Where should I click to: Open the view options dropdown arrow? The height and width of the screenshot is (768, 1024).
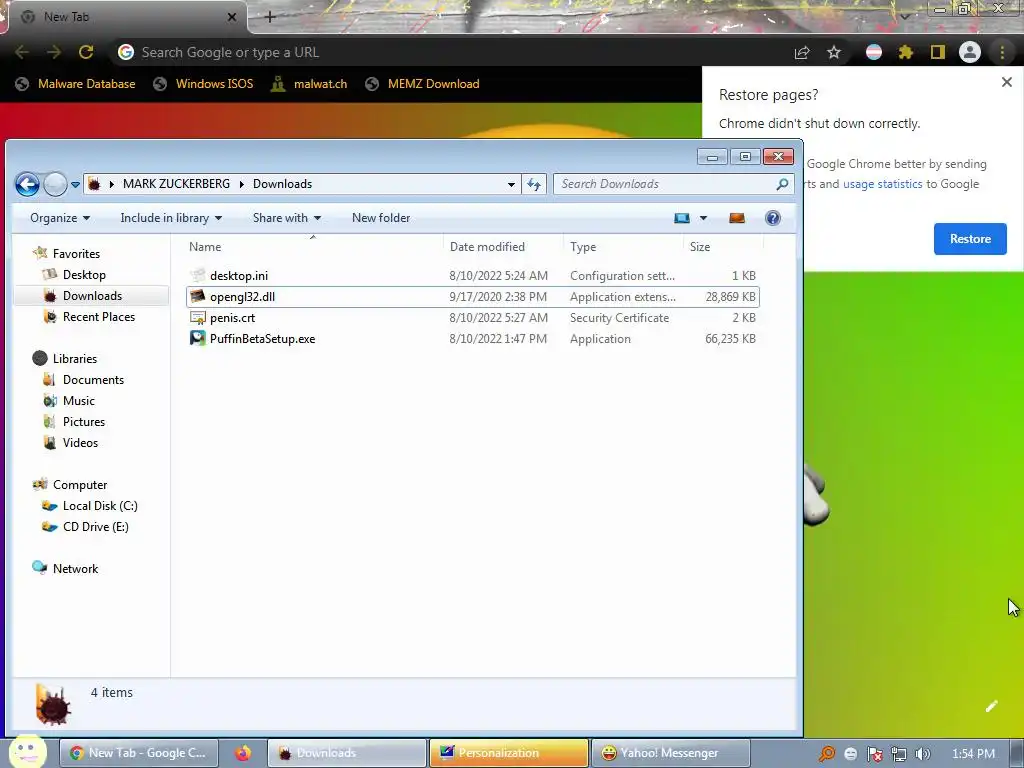703,218
